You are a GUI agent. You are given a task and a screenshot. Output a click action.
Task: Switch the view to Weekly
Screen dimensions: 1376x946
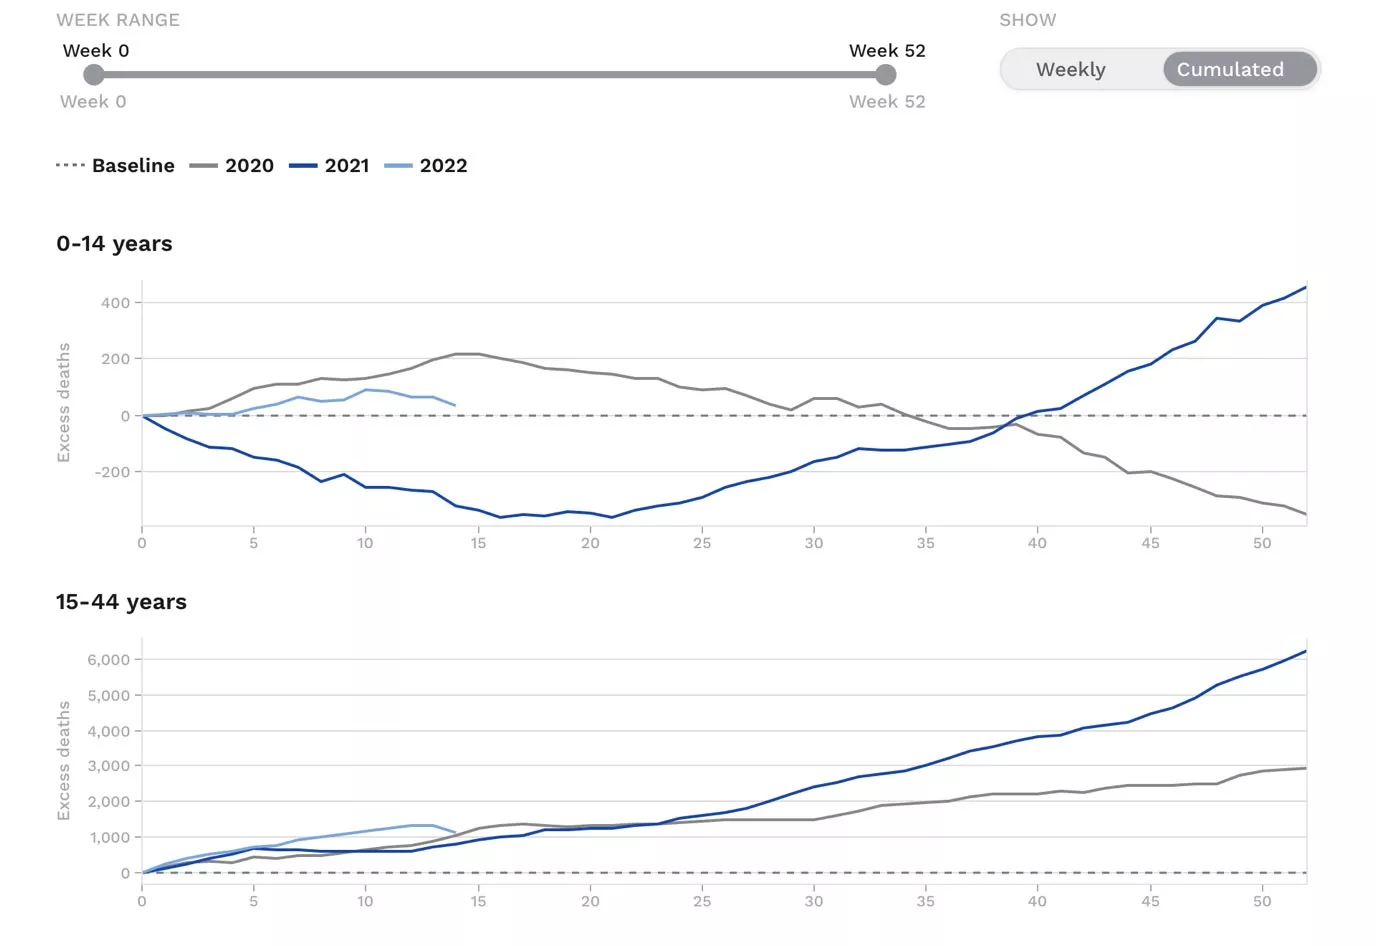[x=1071, y=70]
